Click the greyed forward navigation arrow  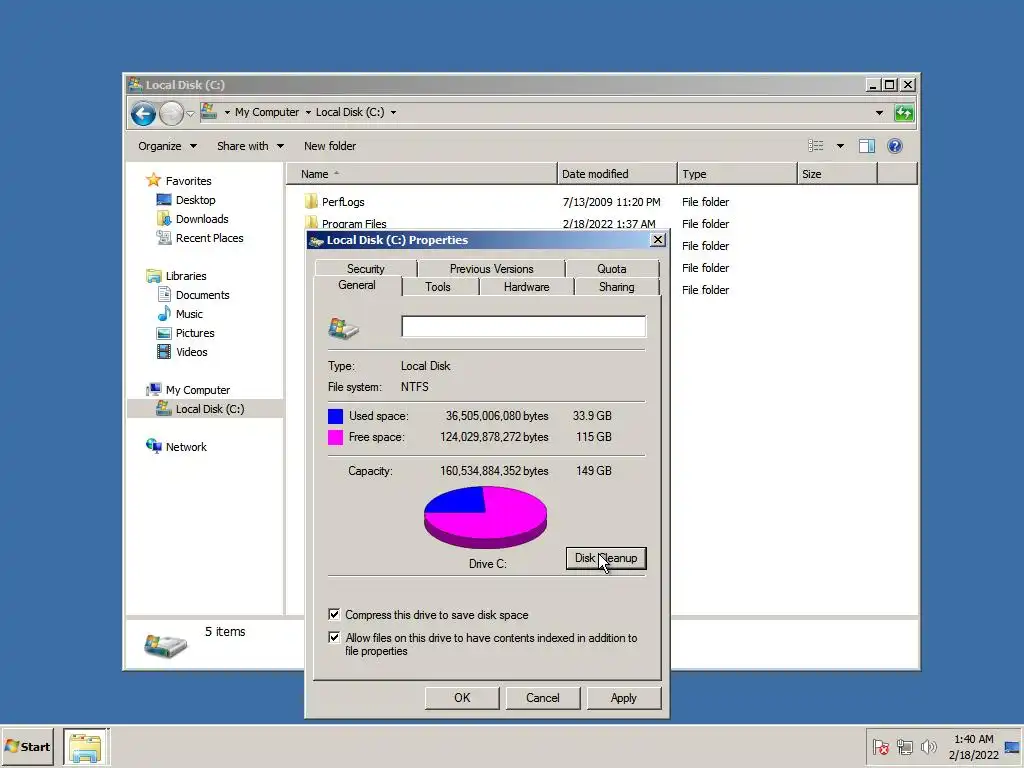click(171, 113)
